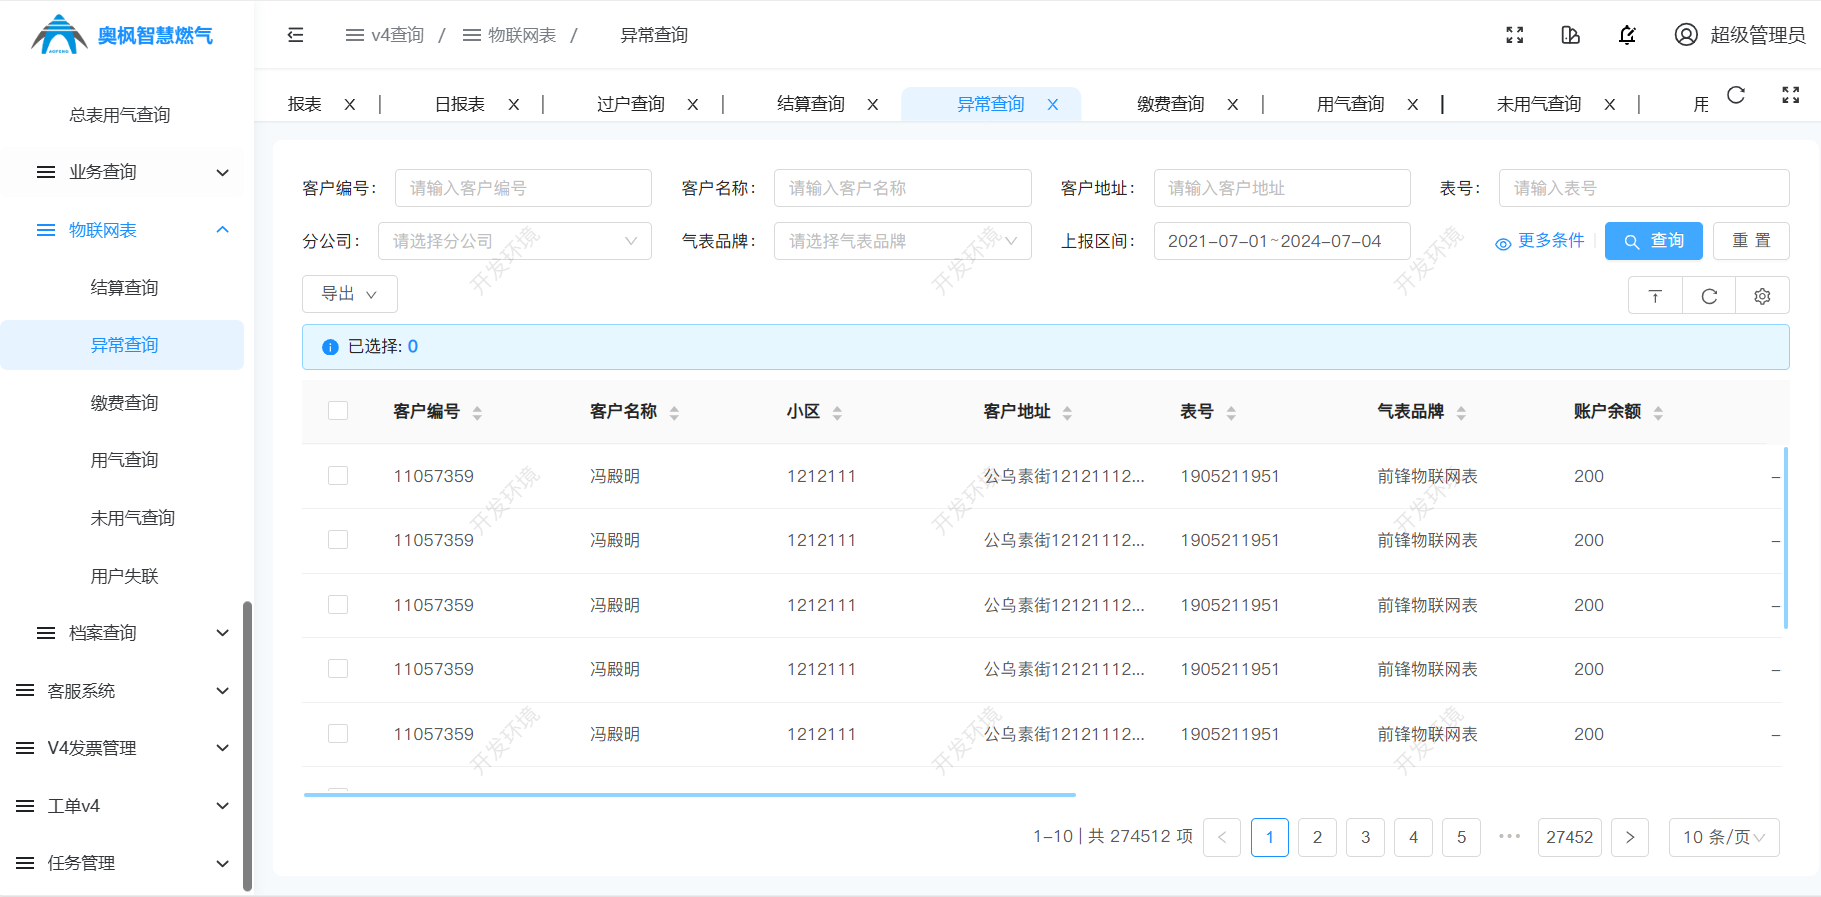Click the horizontal table scrollbar
Image resolution: width=1821 pixels, height=897 pixels.
coord(689,795)
